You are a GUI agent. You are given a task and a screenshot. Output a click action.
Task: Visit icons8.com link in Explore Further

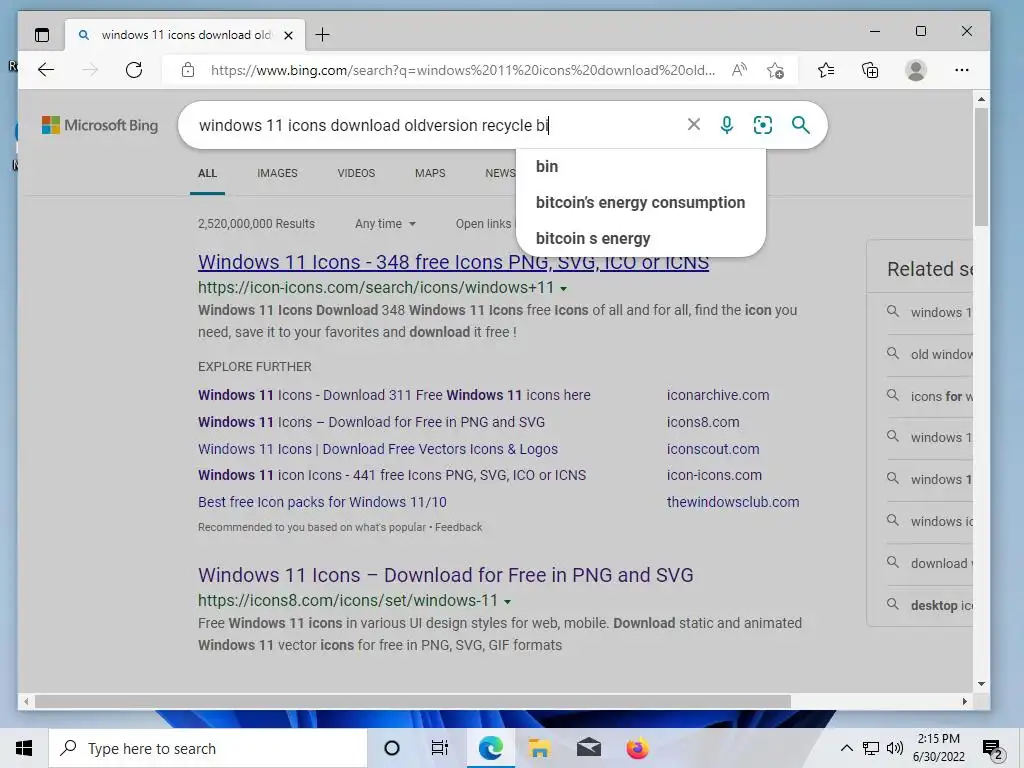(703, 423)
